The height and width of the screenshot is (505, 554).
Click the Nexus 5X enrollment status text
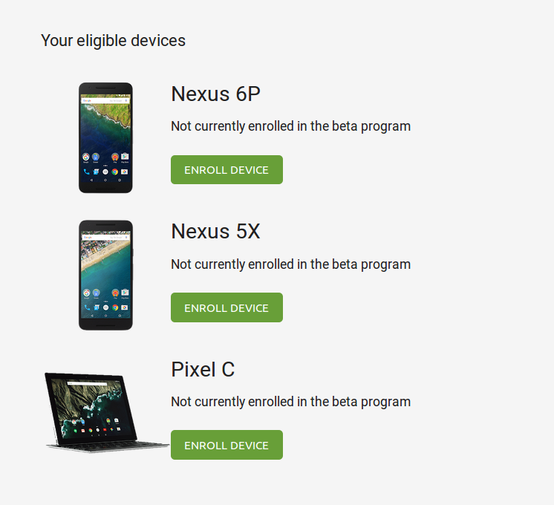point(291,264)
